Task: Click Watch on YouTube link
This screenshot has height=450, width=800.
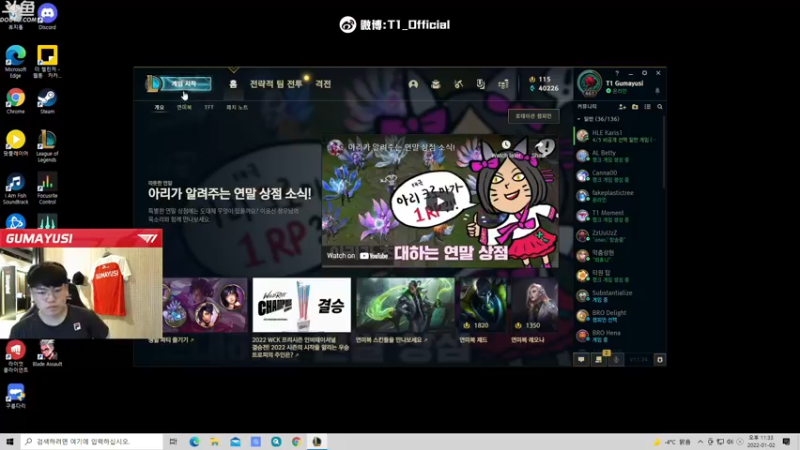Action: tap(357, 256)
